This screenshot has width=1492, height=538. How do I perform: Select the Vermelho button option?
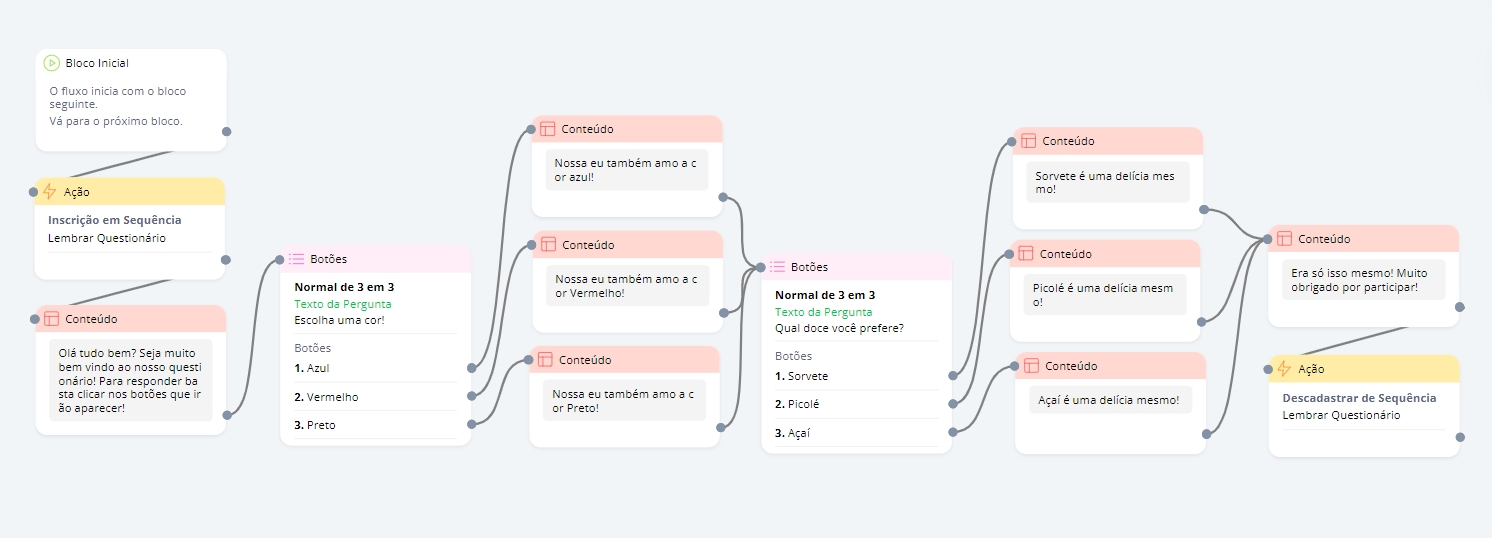(x=332, y=397)
